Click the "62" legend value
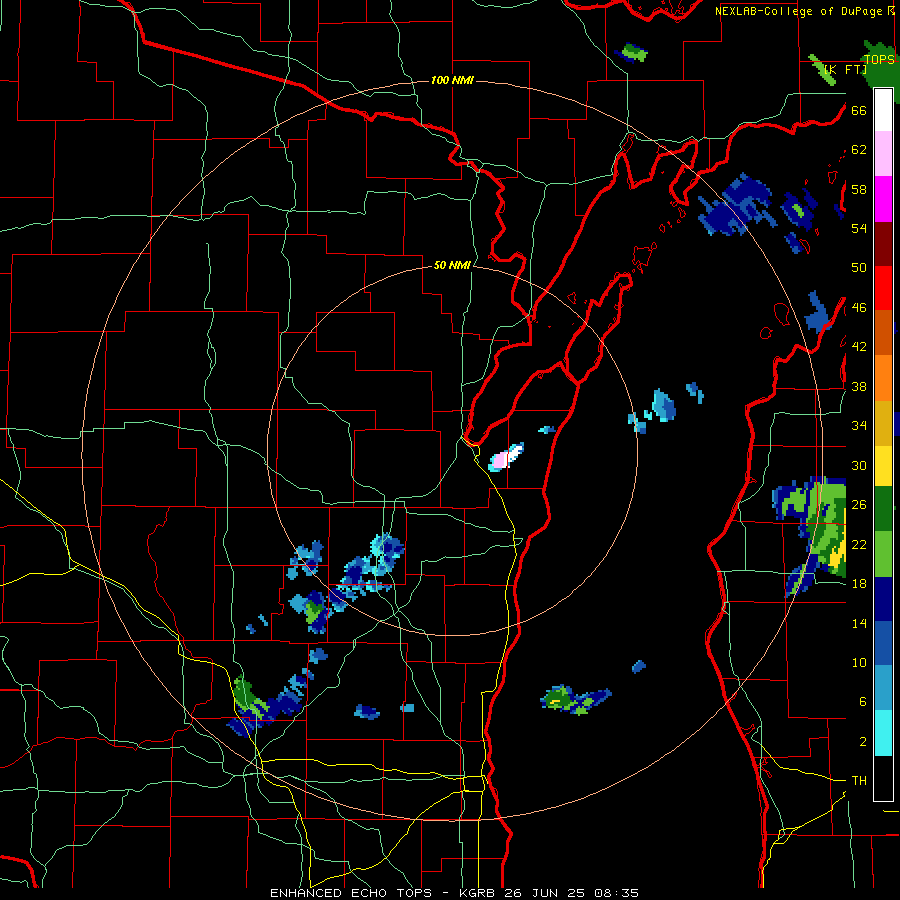 (x=859, y=150)
